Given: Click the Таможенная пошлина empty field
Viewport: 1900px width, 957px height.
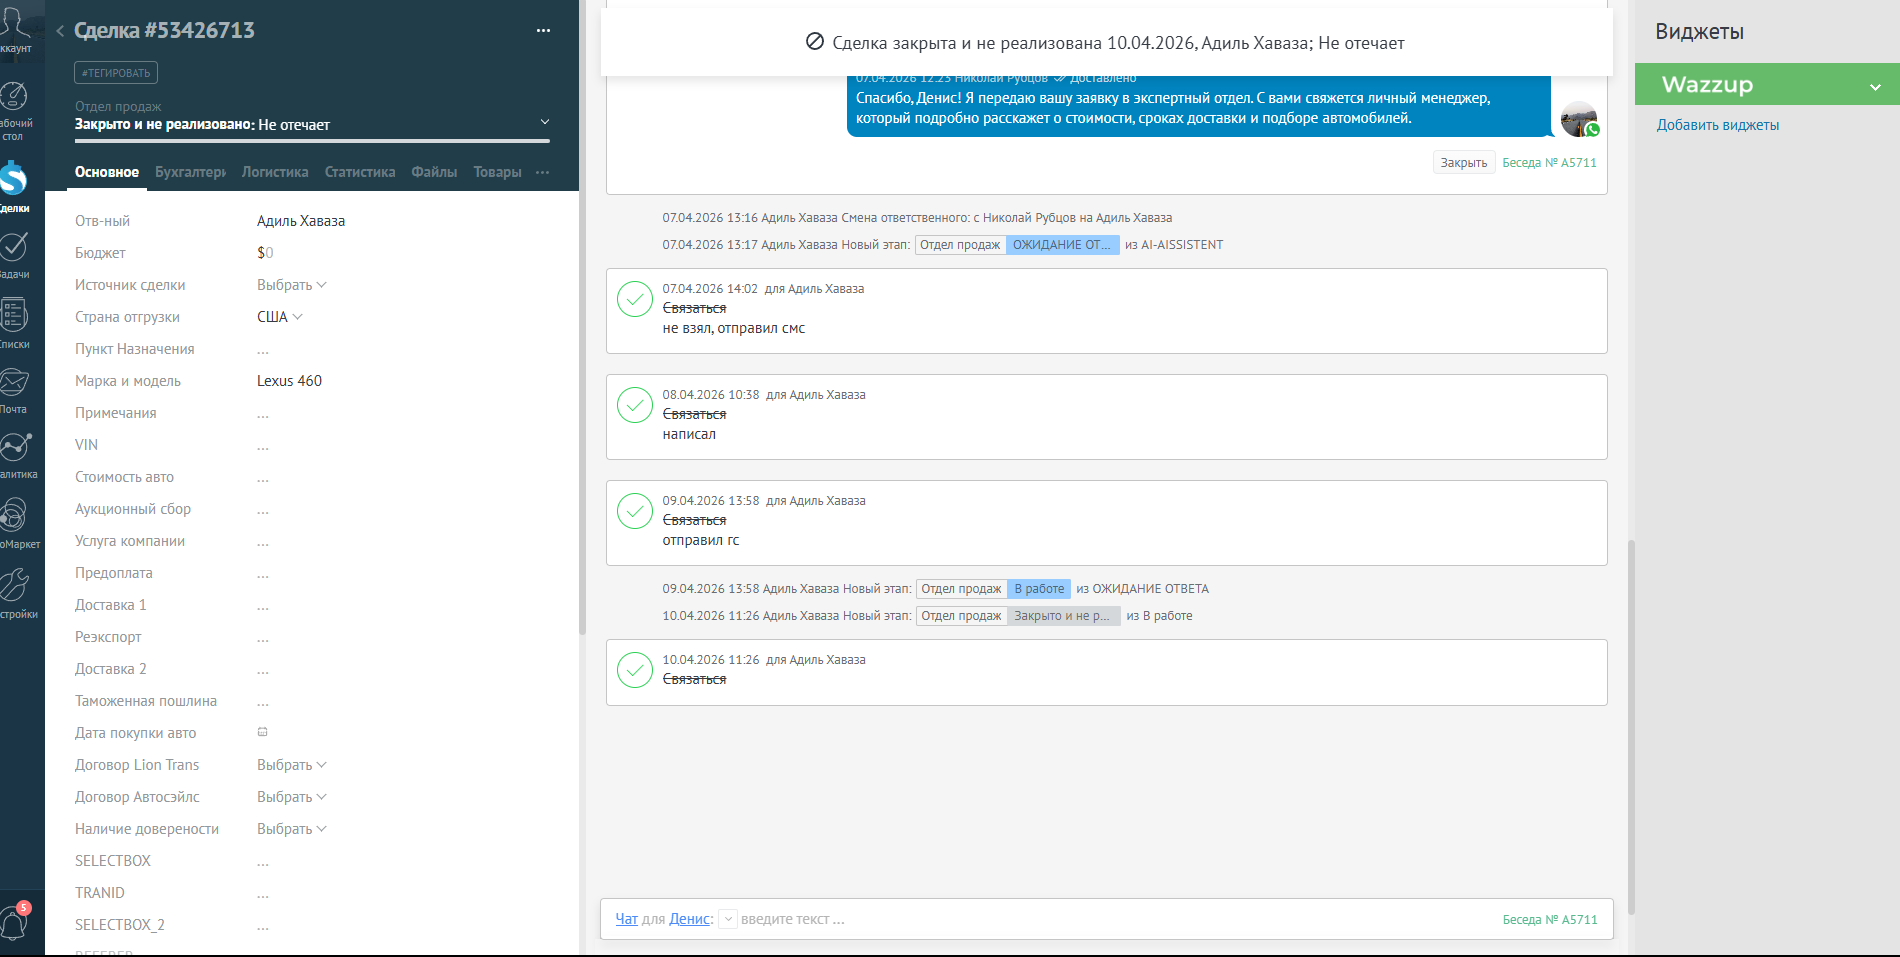Looking at the screenshot, I should (263, 702).
